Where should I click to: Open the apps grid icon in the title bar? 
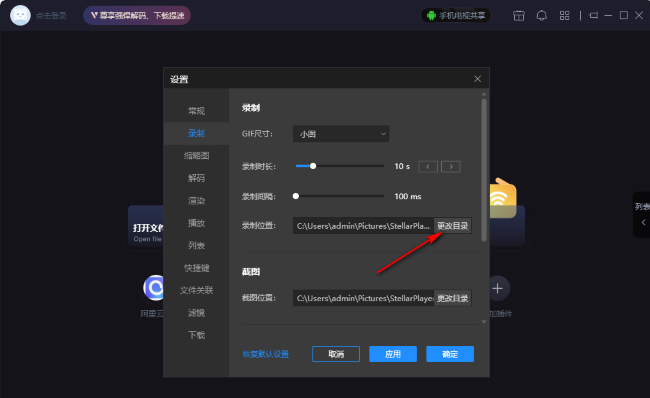point(564,16)
